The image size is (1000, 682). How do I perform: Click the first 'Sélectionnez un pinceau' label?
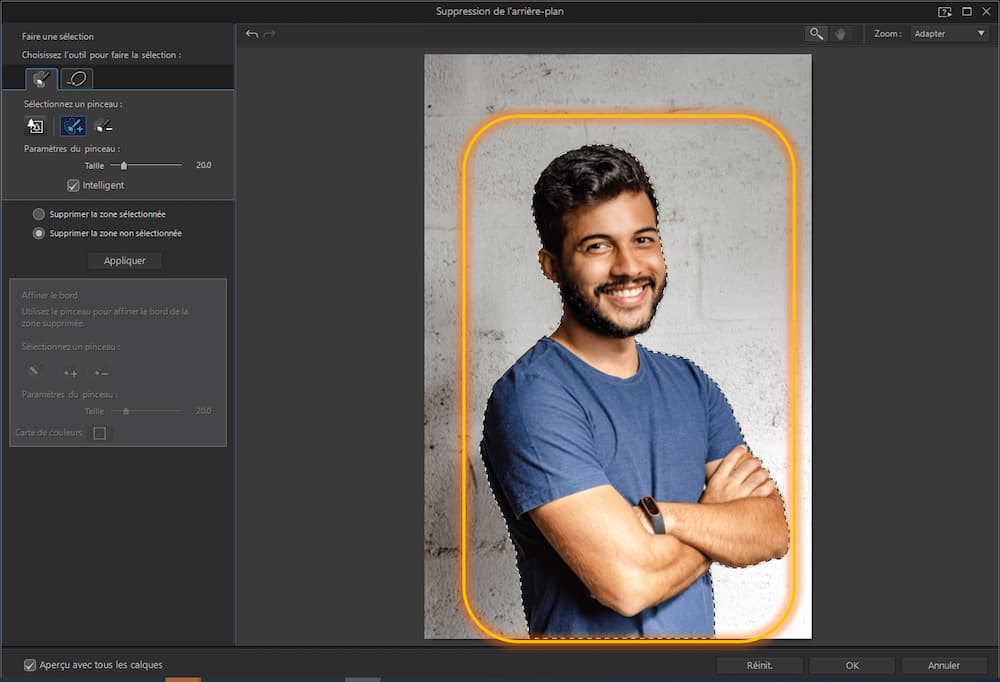click(73, 104)
